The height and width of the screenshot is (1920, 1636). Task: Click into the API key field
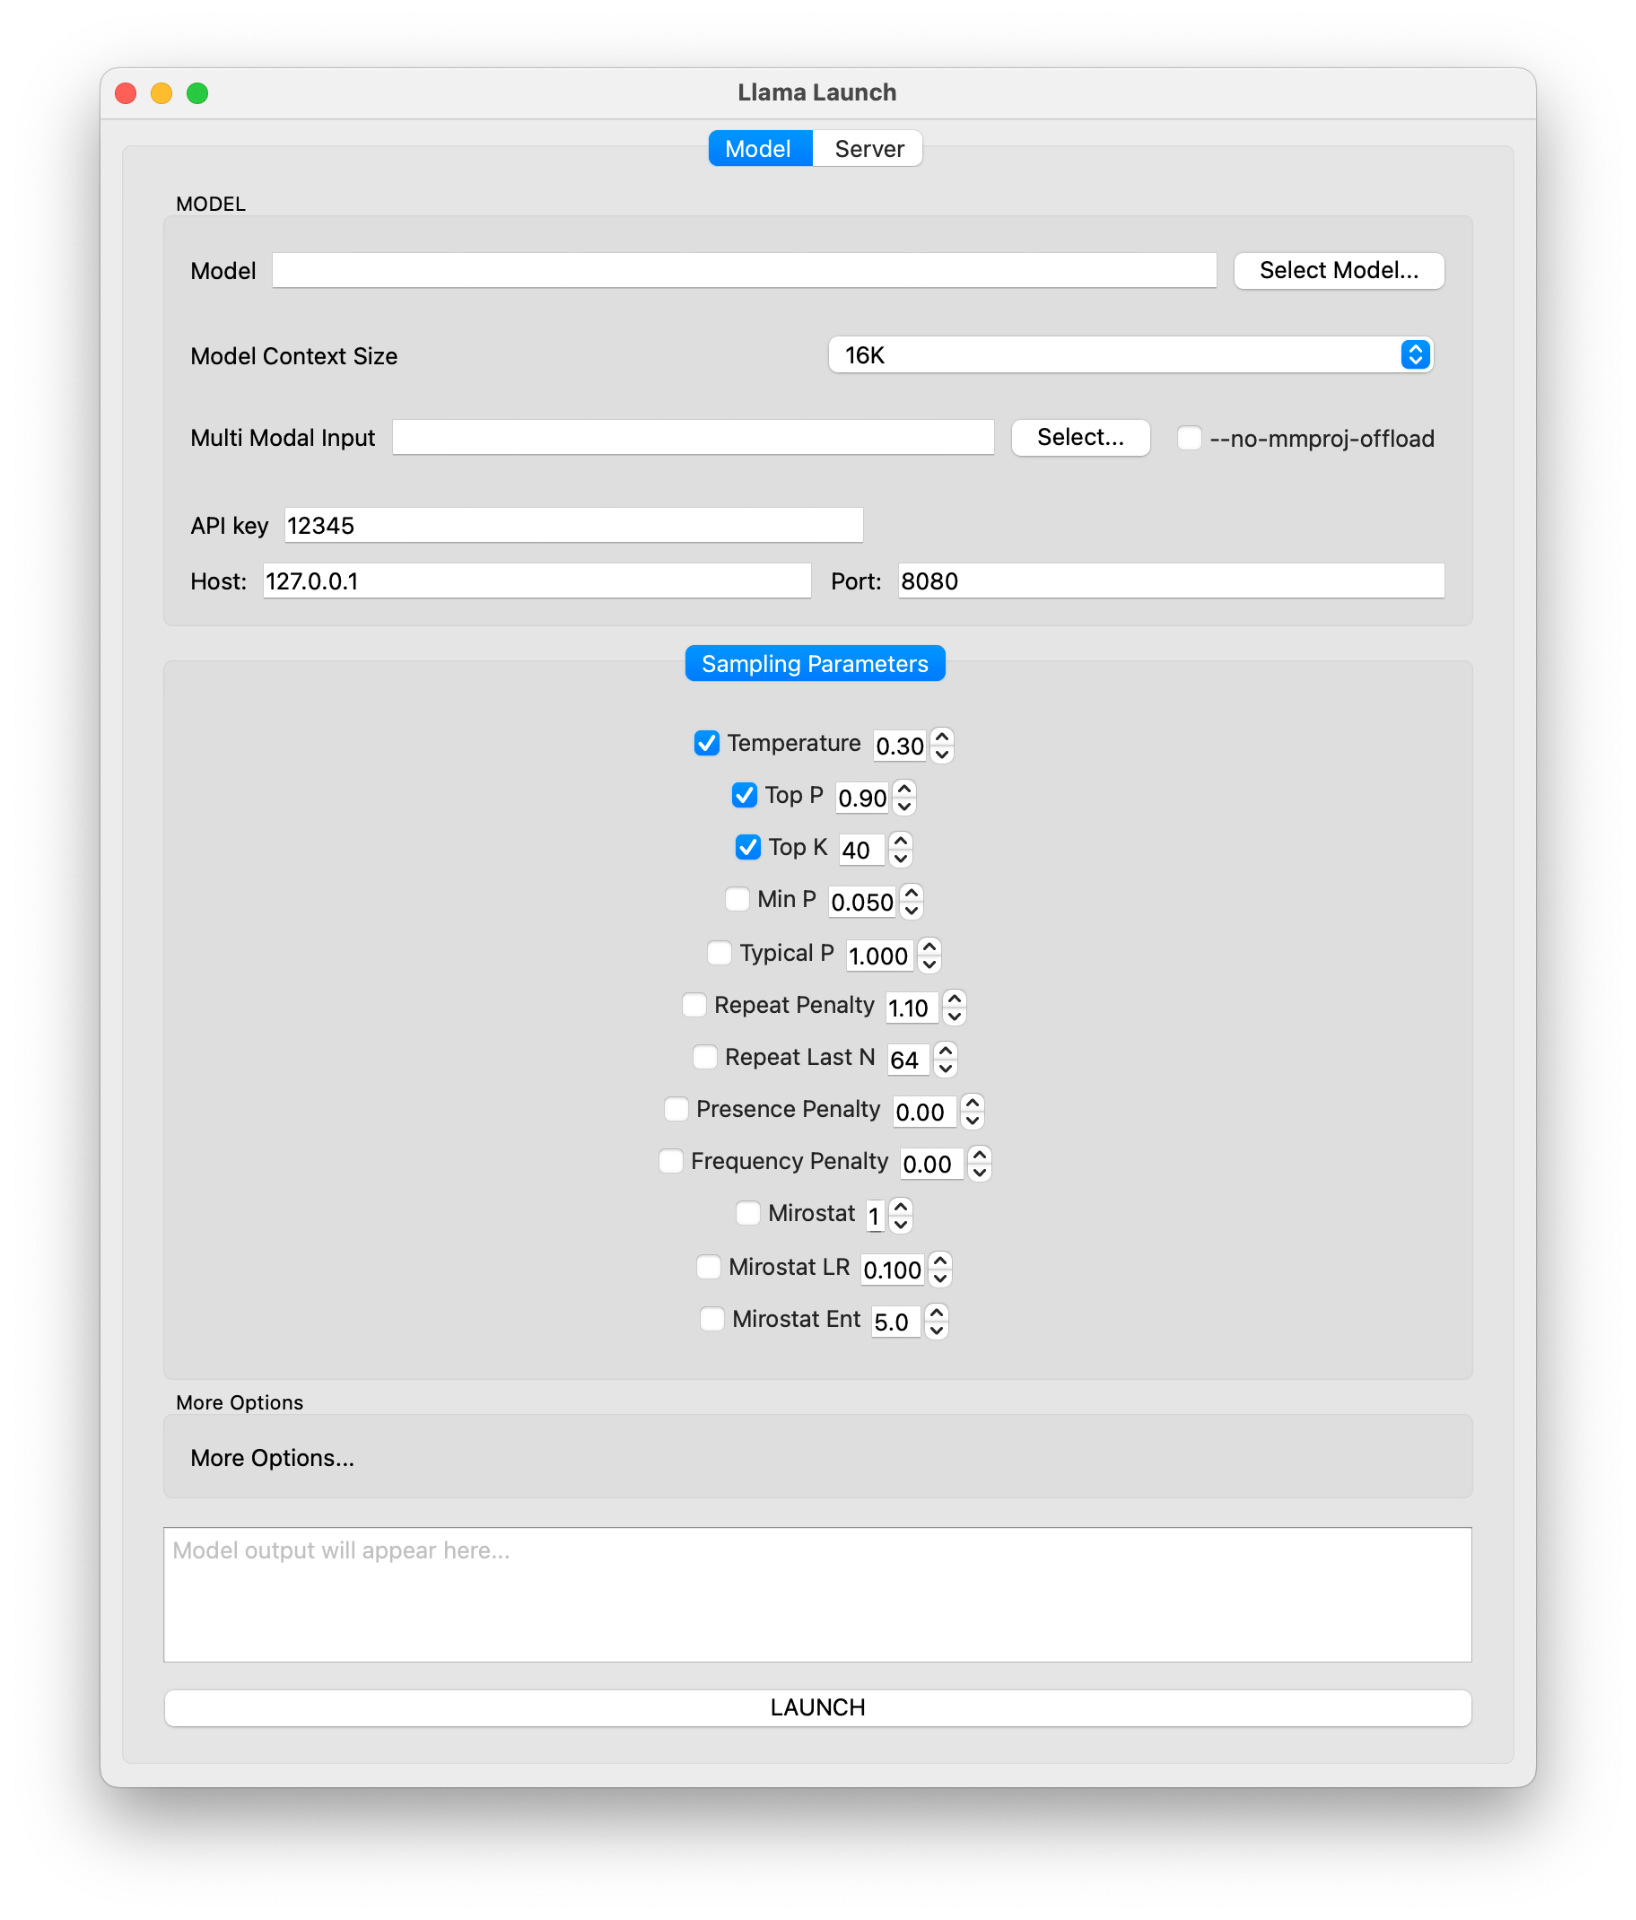(574, 525)
